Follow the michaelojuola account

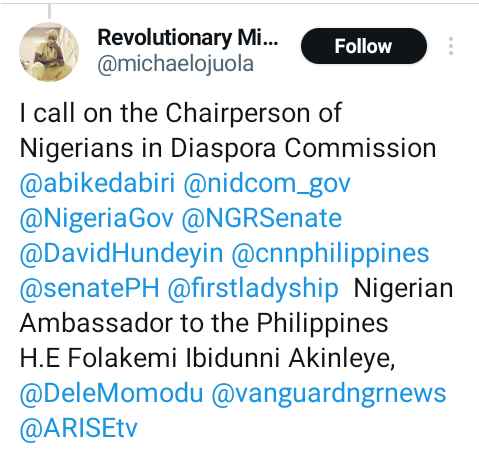(364, 46)
